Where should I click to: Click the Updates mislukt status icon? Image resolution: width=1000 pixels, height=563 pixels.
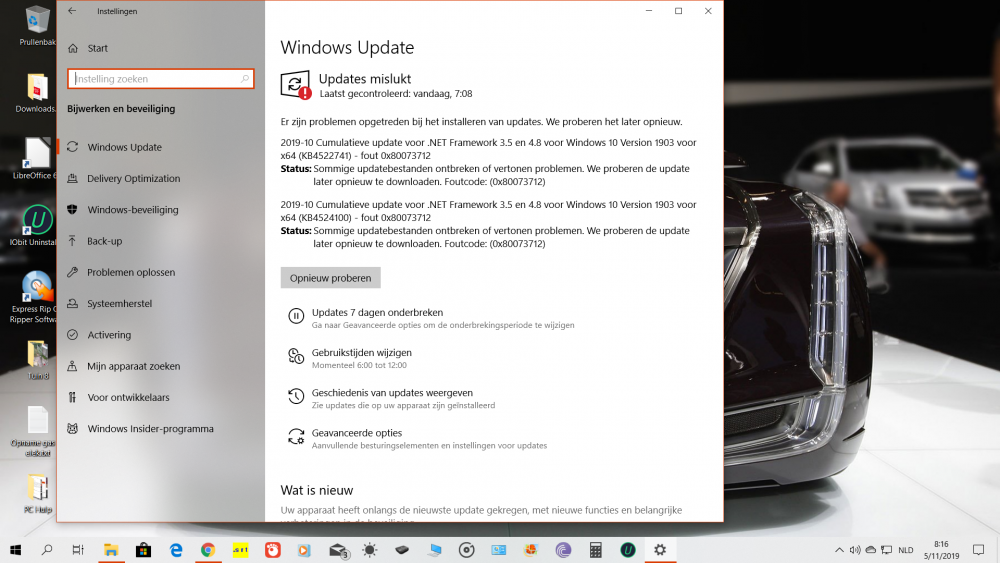pyautogui.click(x=296, y=85)
